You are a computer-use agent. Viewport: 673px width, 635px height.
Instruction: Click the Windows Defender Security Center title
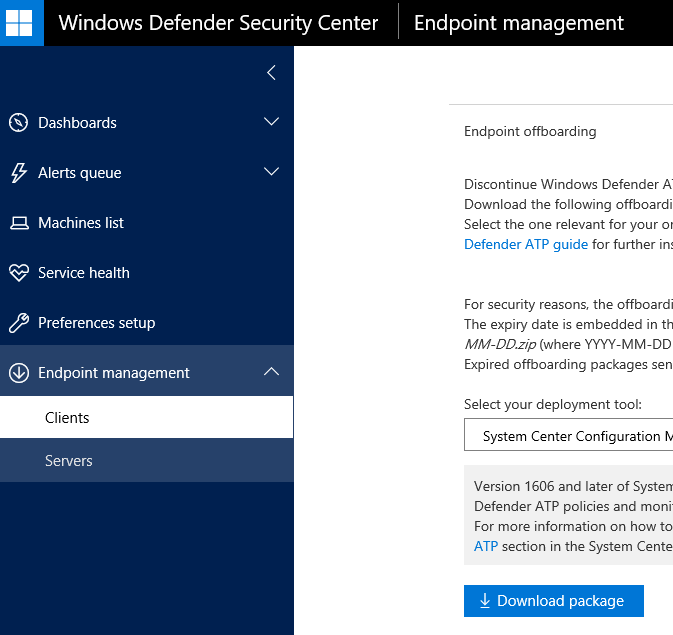(218, 23)
